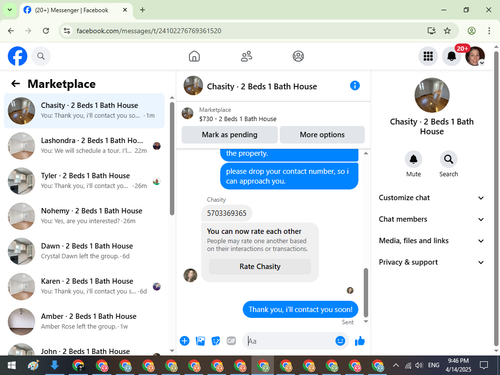
Task: Open the tab search dropdown arrow
Action: [10, 10]
